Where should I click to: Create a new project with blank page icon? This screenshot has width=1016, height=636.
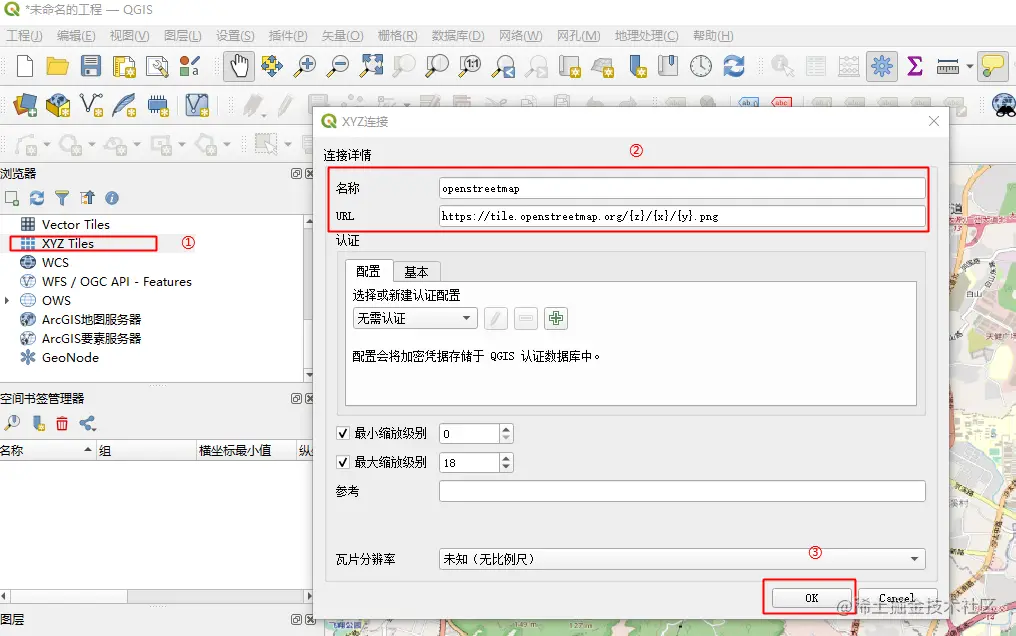[25, 66]
